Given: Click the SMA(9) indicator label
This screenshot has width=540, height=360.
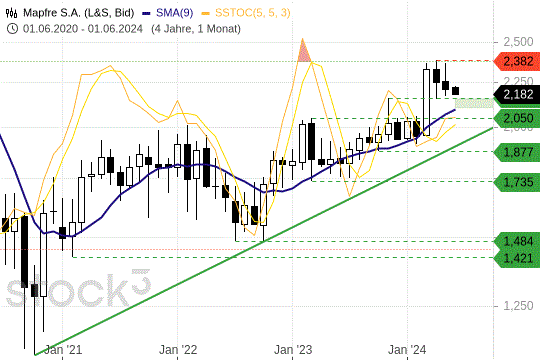Looking at the screenshot, I should 174,13.
